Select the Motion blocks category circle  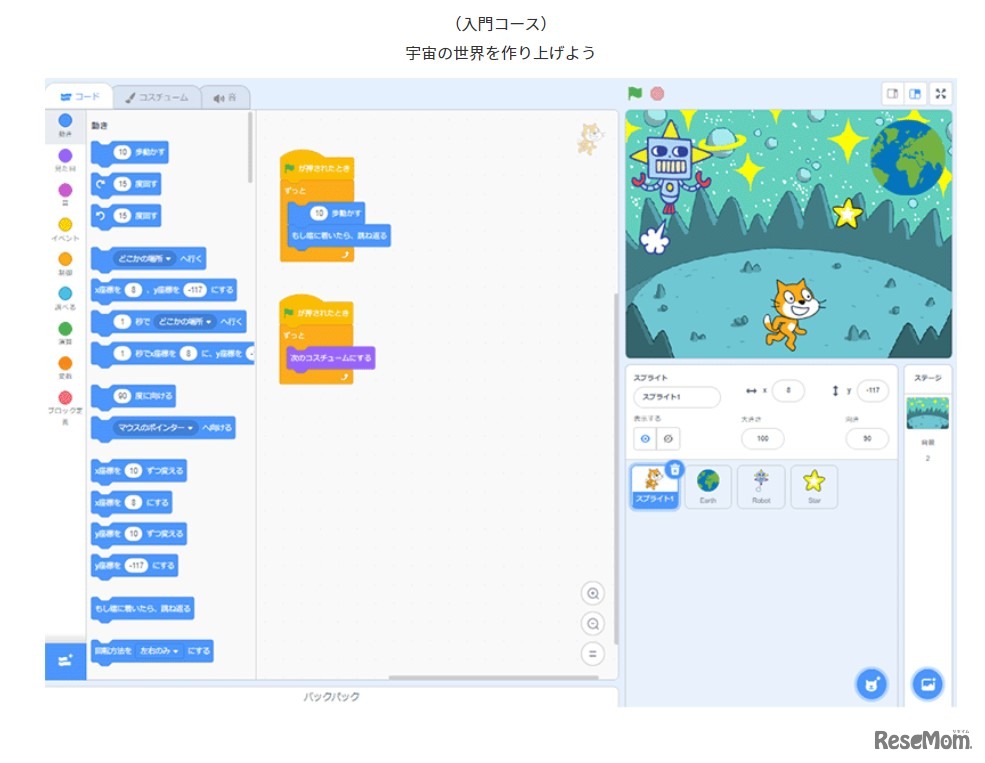pyautogui.click(x=65, y=120)
